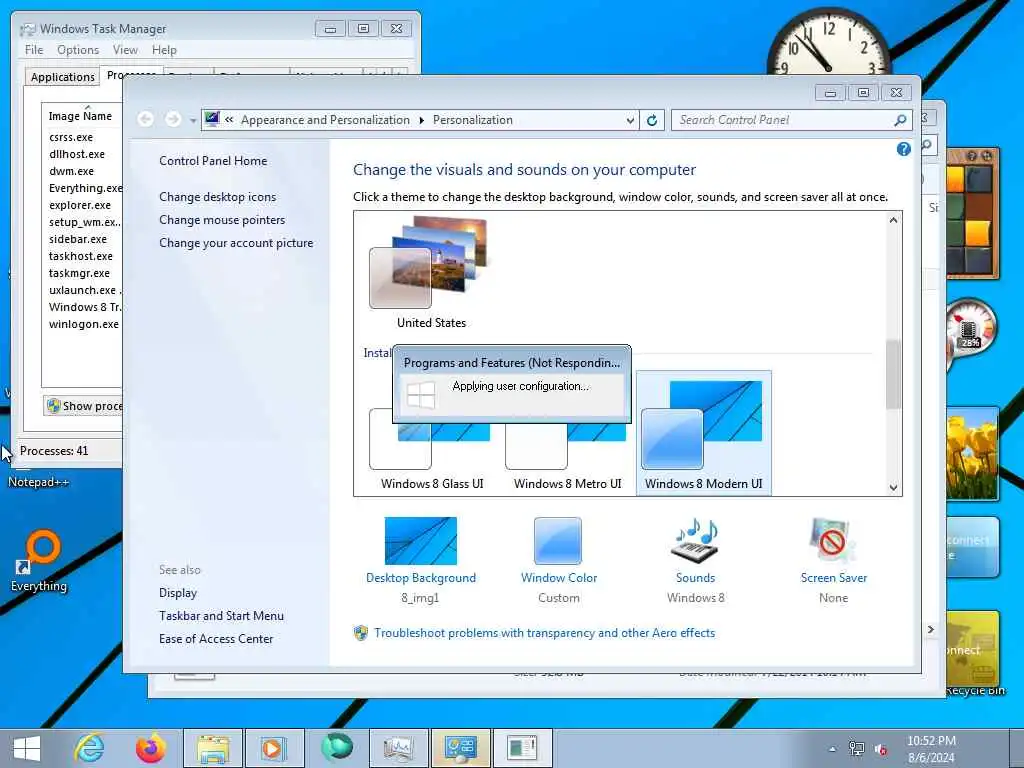This screenshot has height=768, width=1024.
Task: Open Troubleshoot transparency and Aero effects link
Action: (544, 633)
